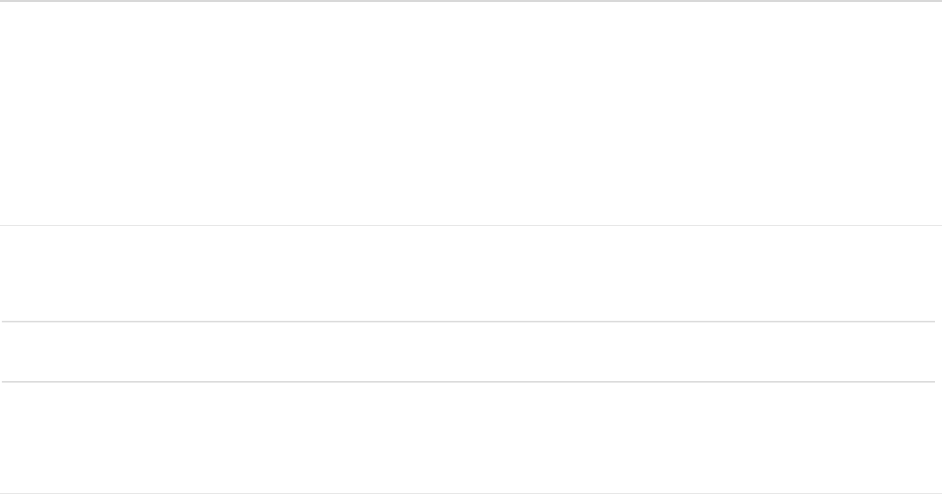Click the right edge of the large top section
This screenshot has width=942, height=494.
(x=936, y=112)
